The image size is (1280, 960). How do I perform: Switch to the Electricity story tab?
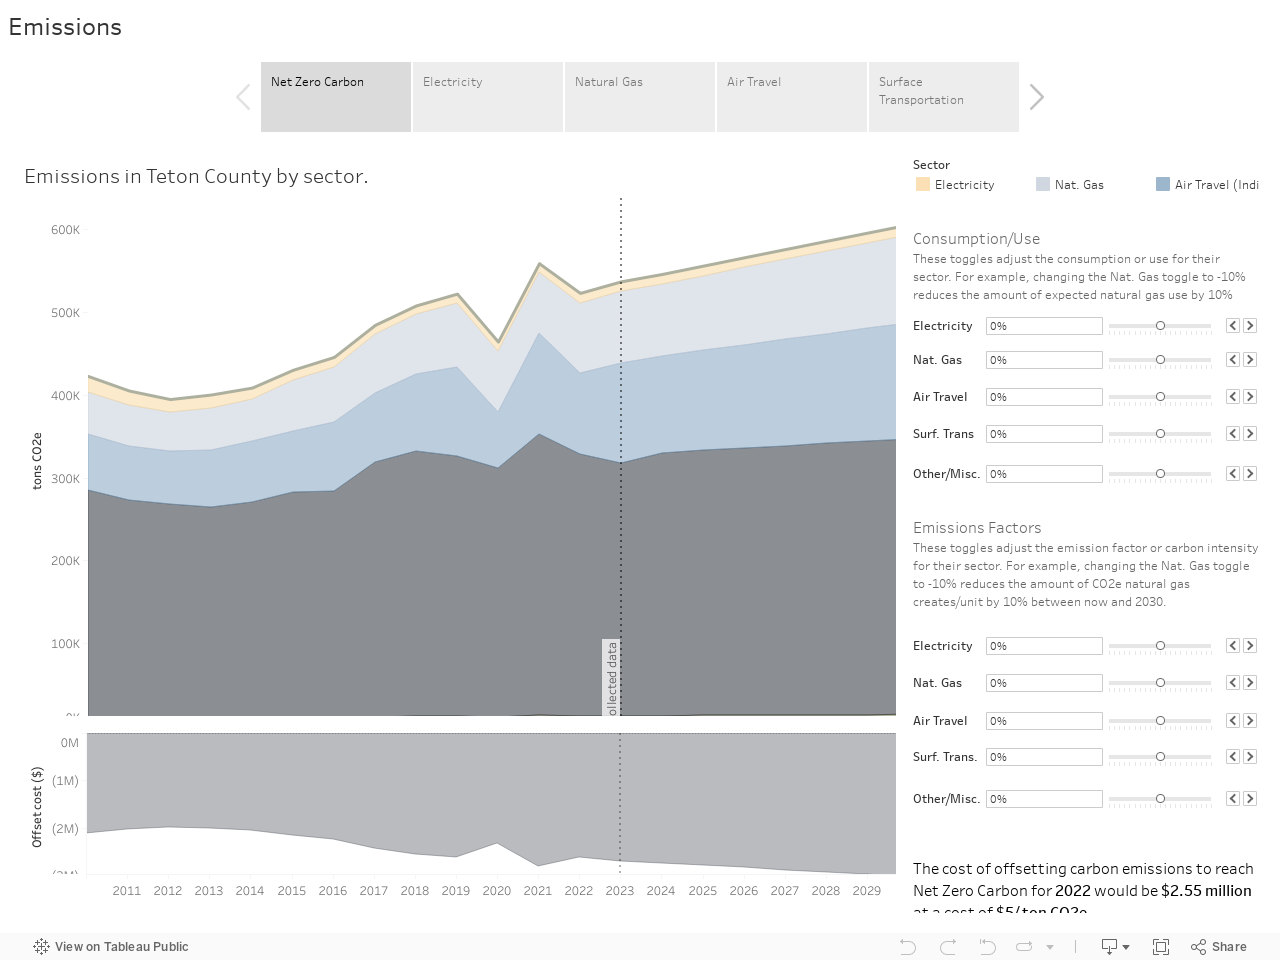[x=488, y=97]
